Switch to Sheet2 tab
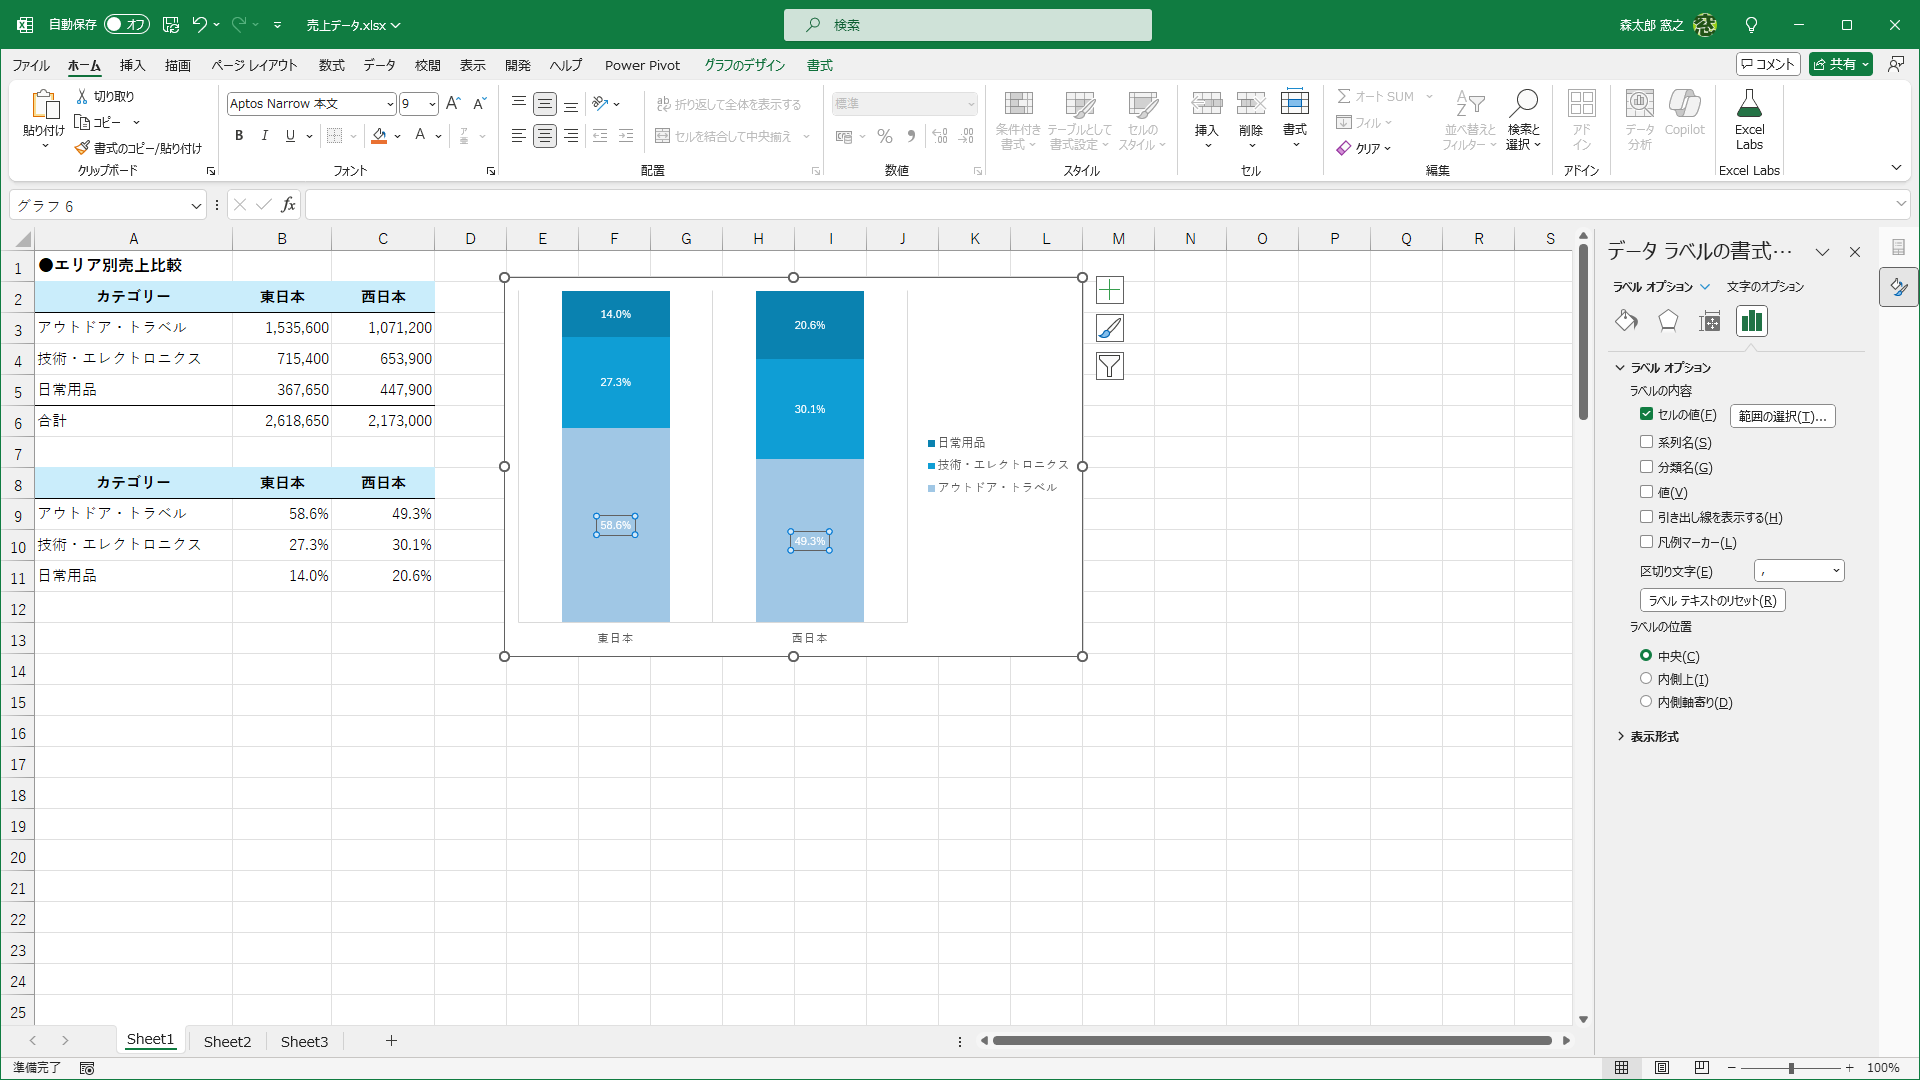The image size is (1920, 1080). [227, 1041]
